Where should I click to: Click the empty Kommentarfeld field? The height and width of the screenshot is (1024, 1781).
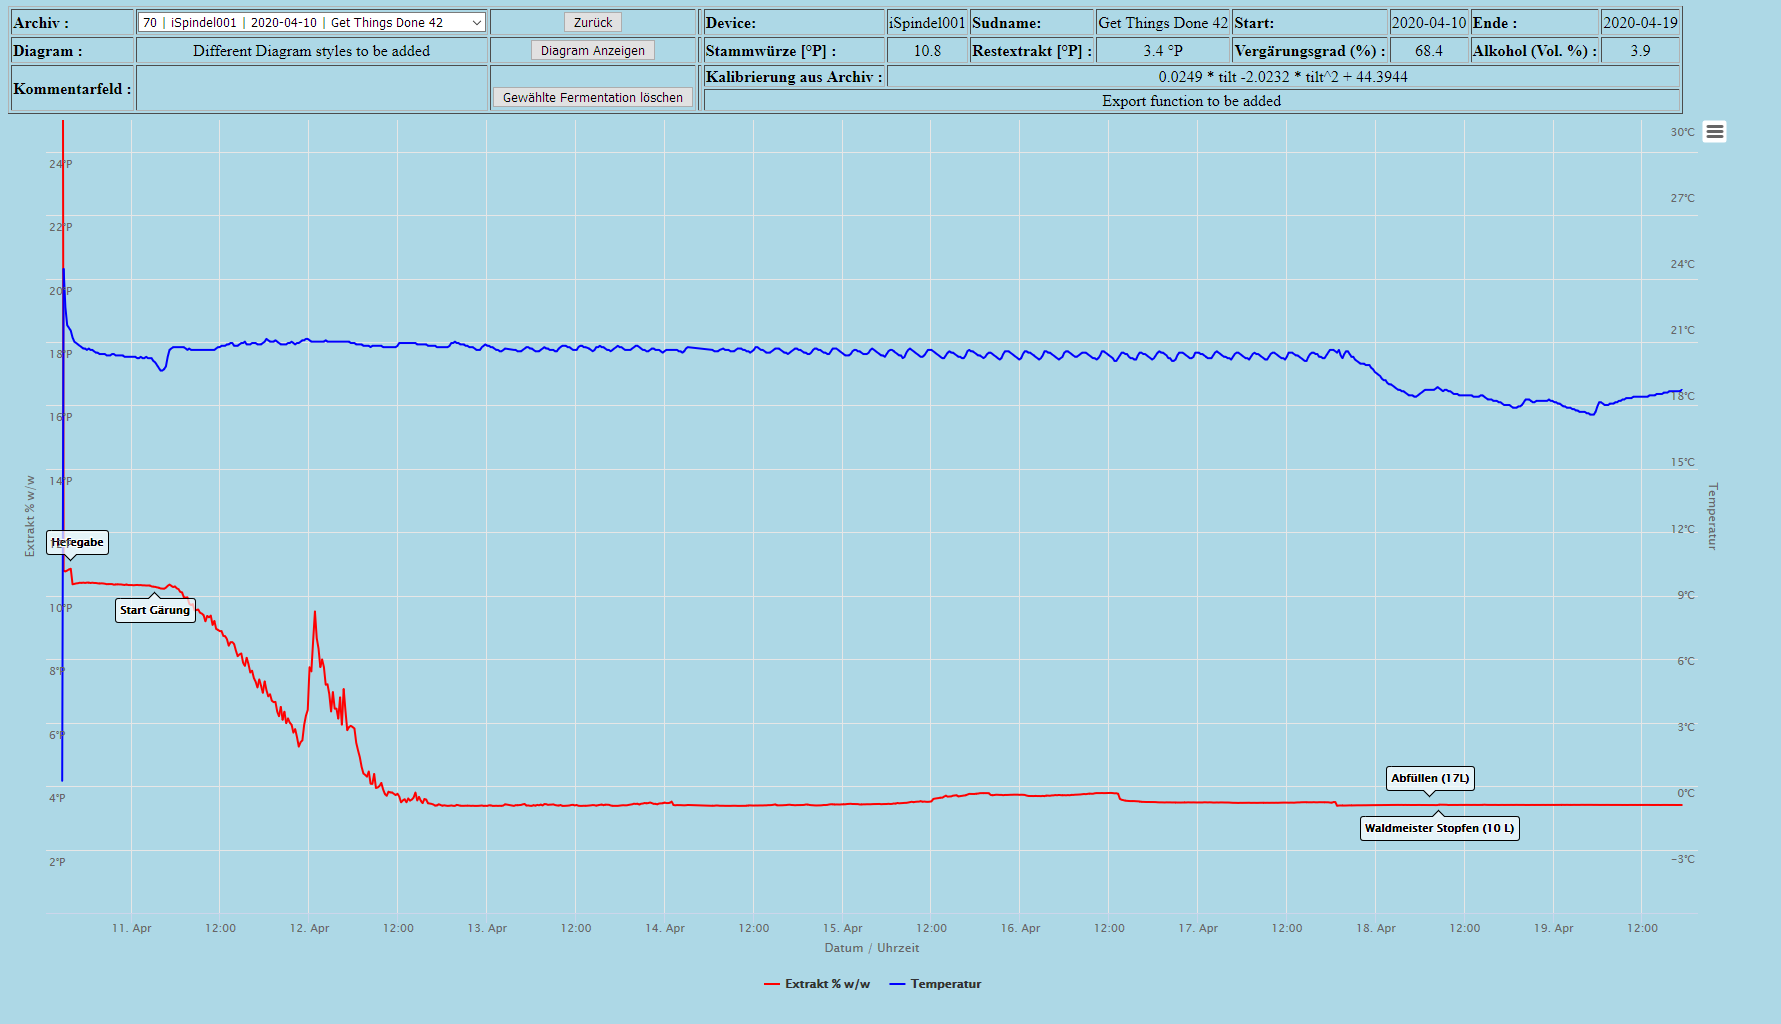pyautogui.click(x=311, y=89)
